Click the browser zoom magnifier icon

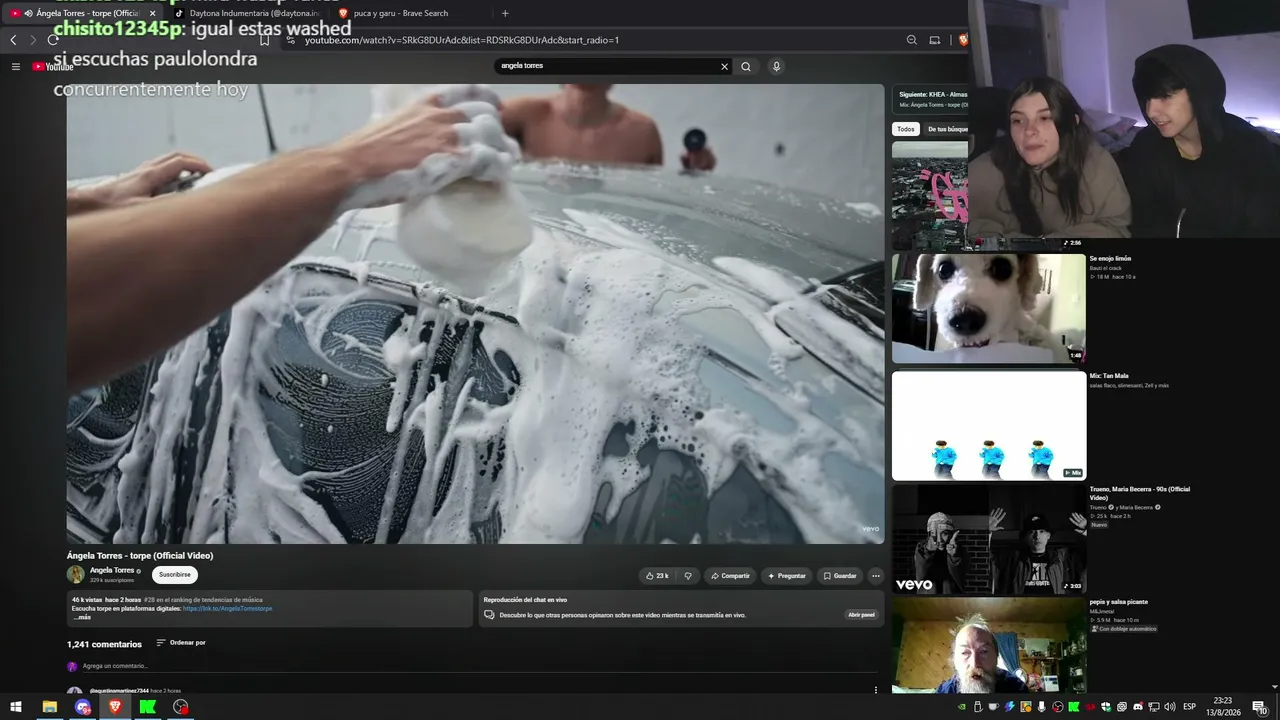[911, 40]
